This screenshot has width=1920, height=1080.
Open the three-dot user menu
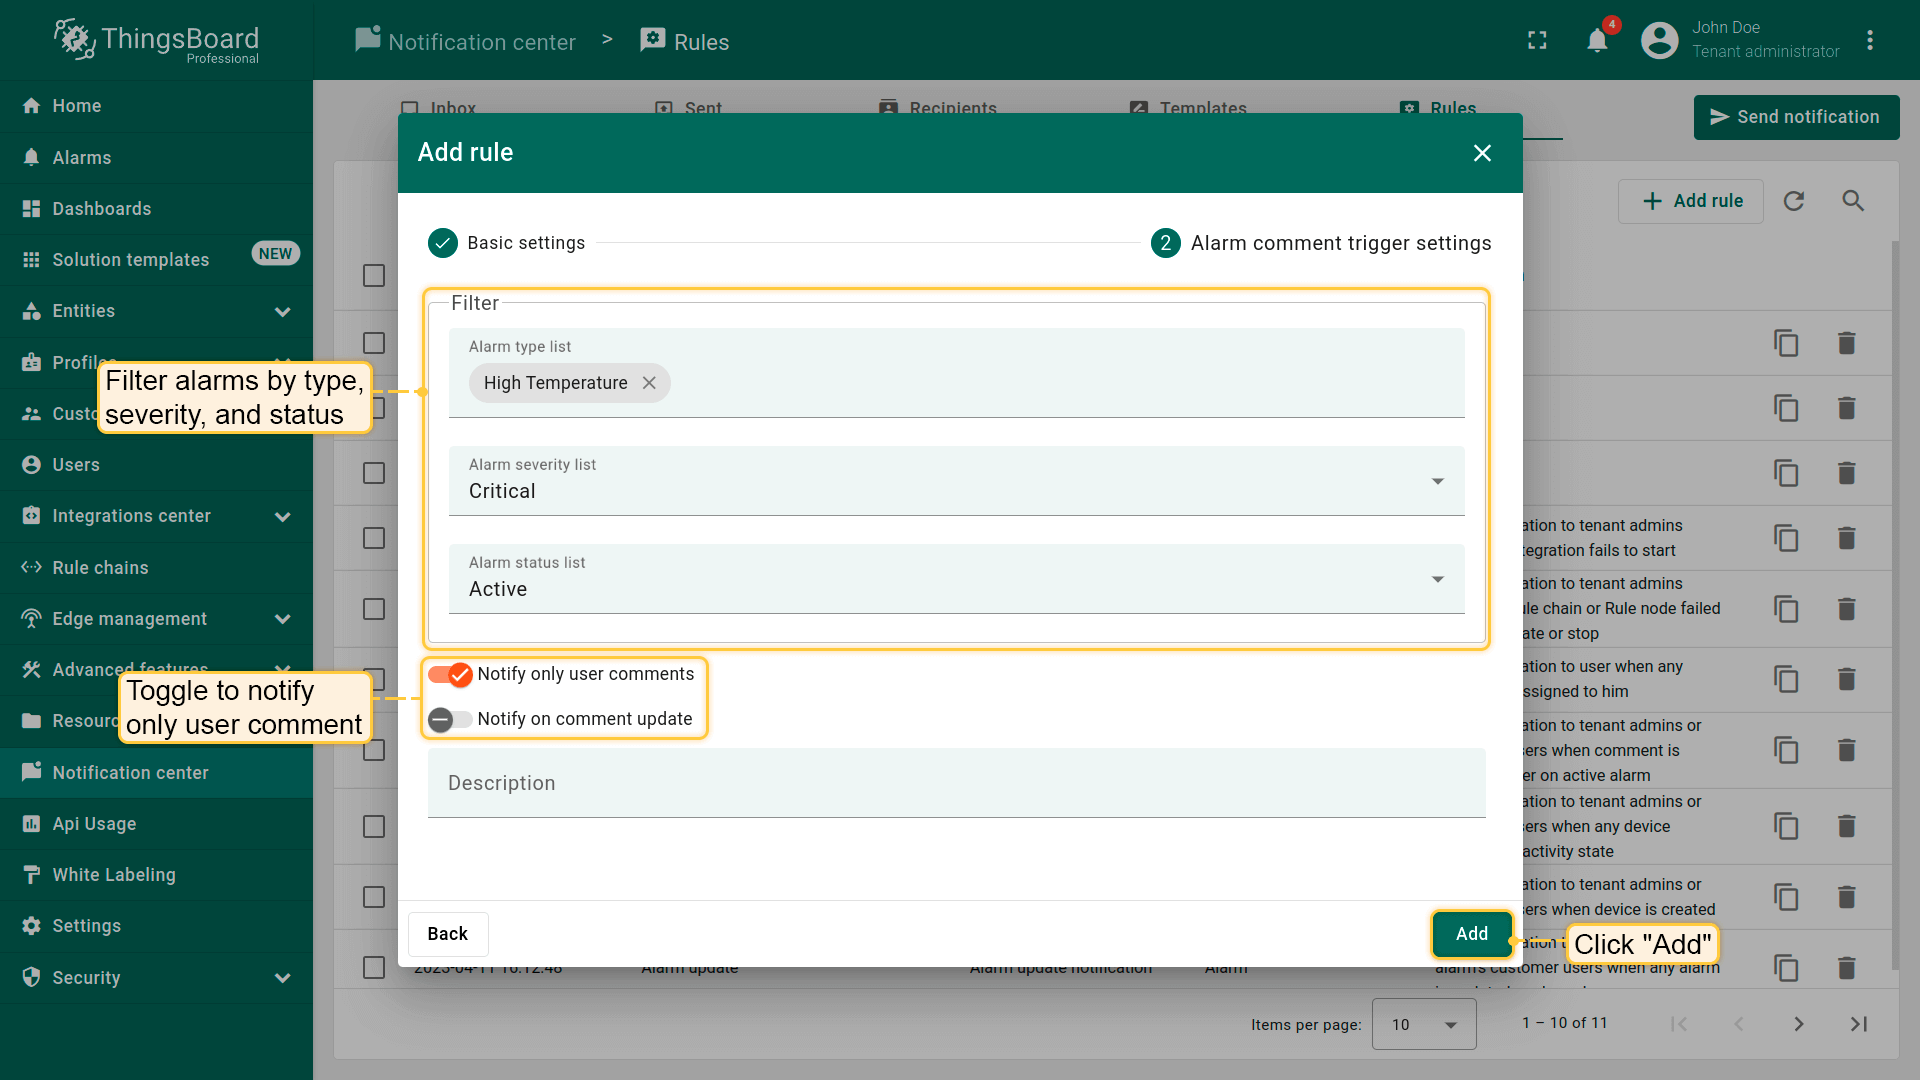[x=1869, y=41]
